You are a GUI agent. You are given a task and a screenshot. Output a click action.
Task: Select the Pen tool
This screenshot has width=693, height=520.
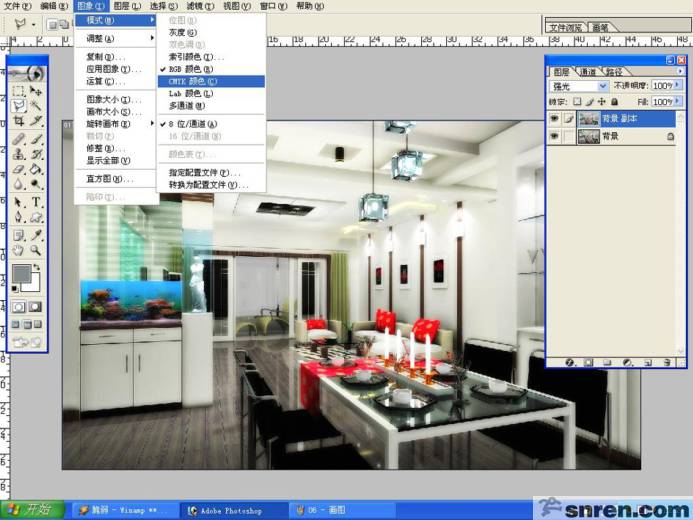18,217
